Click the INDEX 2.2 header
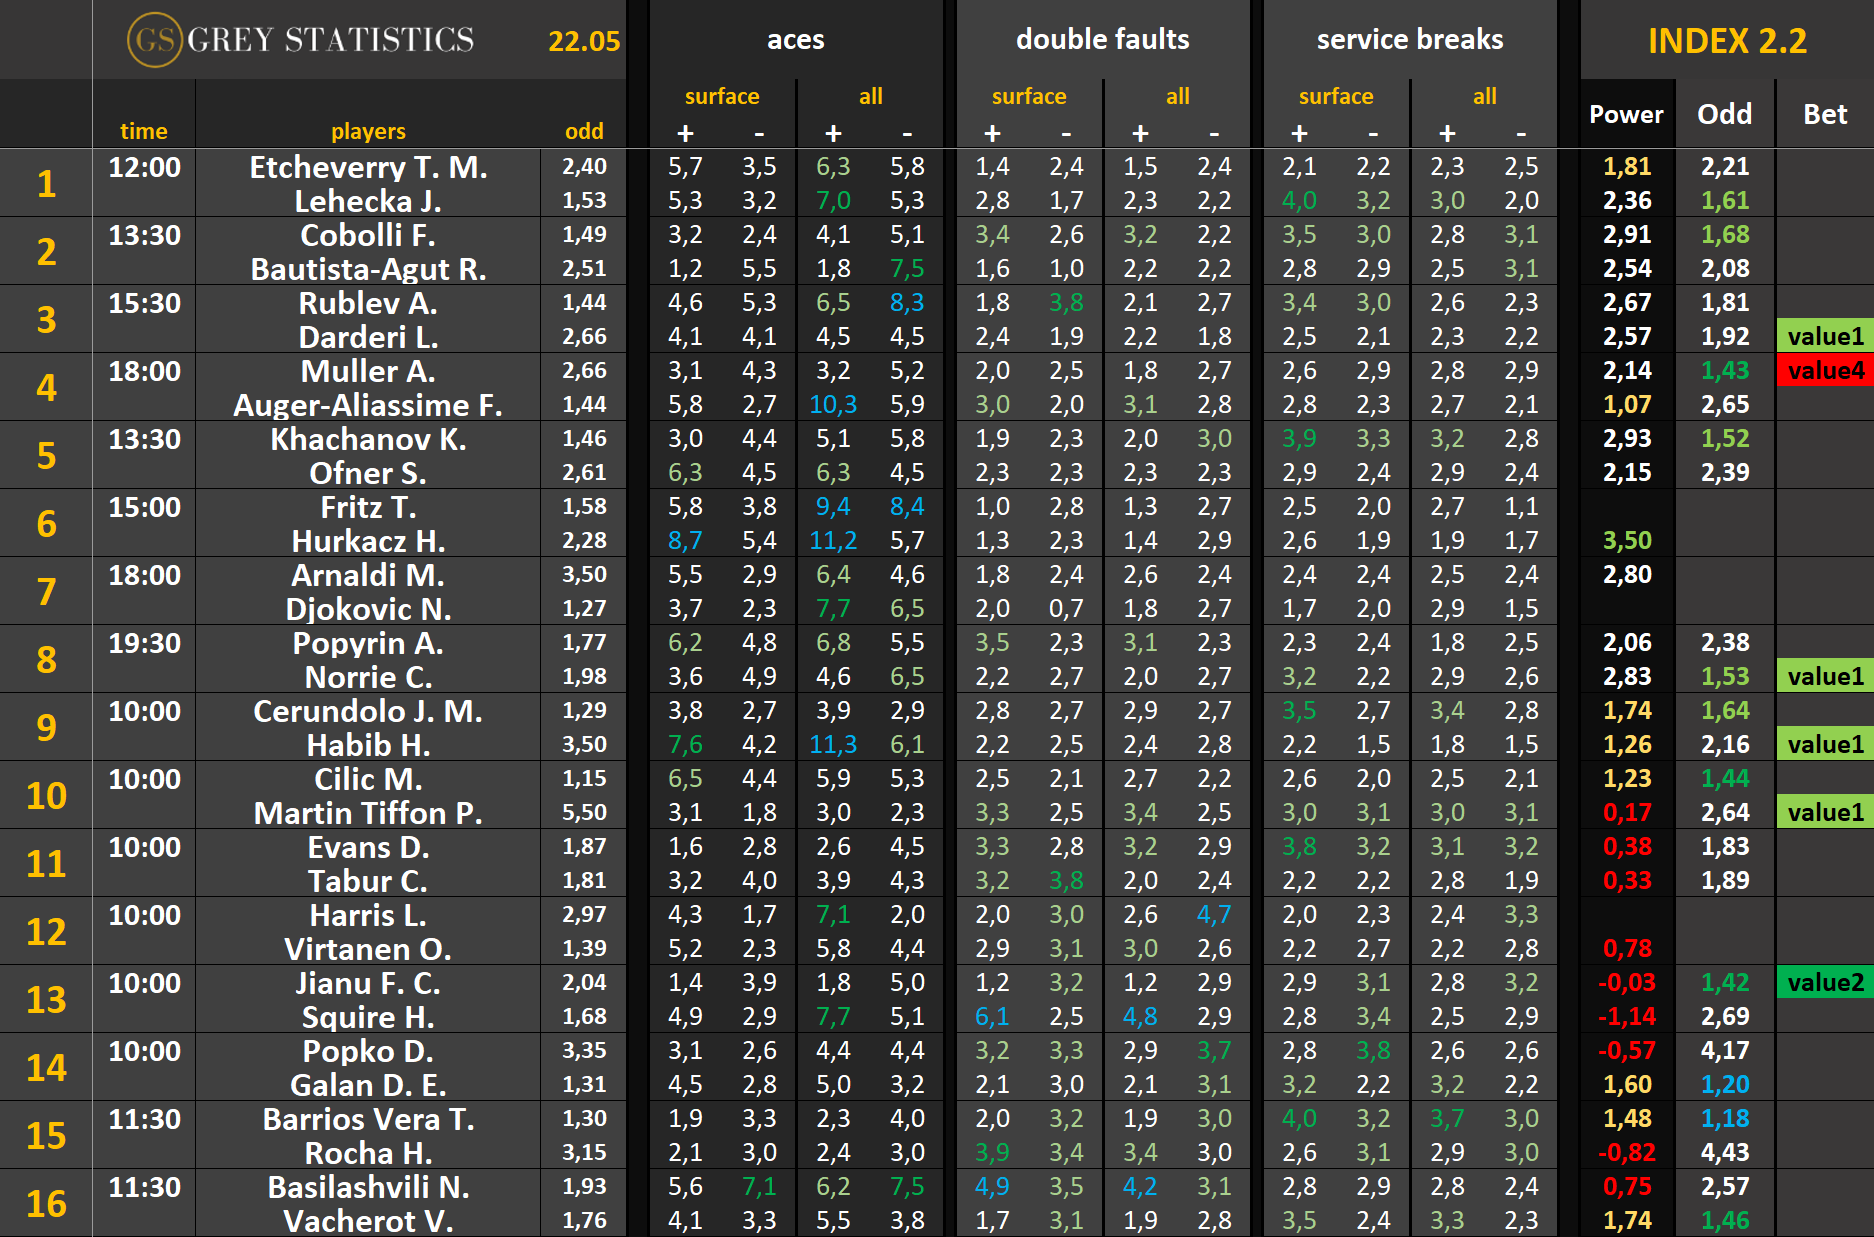 tap(1726, 41)
